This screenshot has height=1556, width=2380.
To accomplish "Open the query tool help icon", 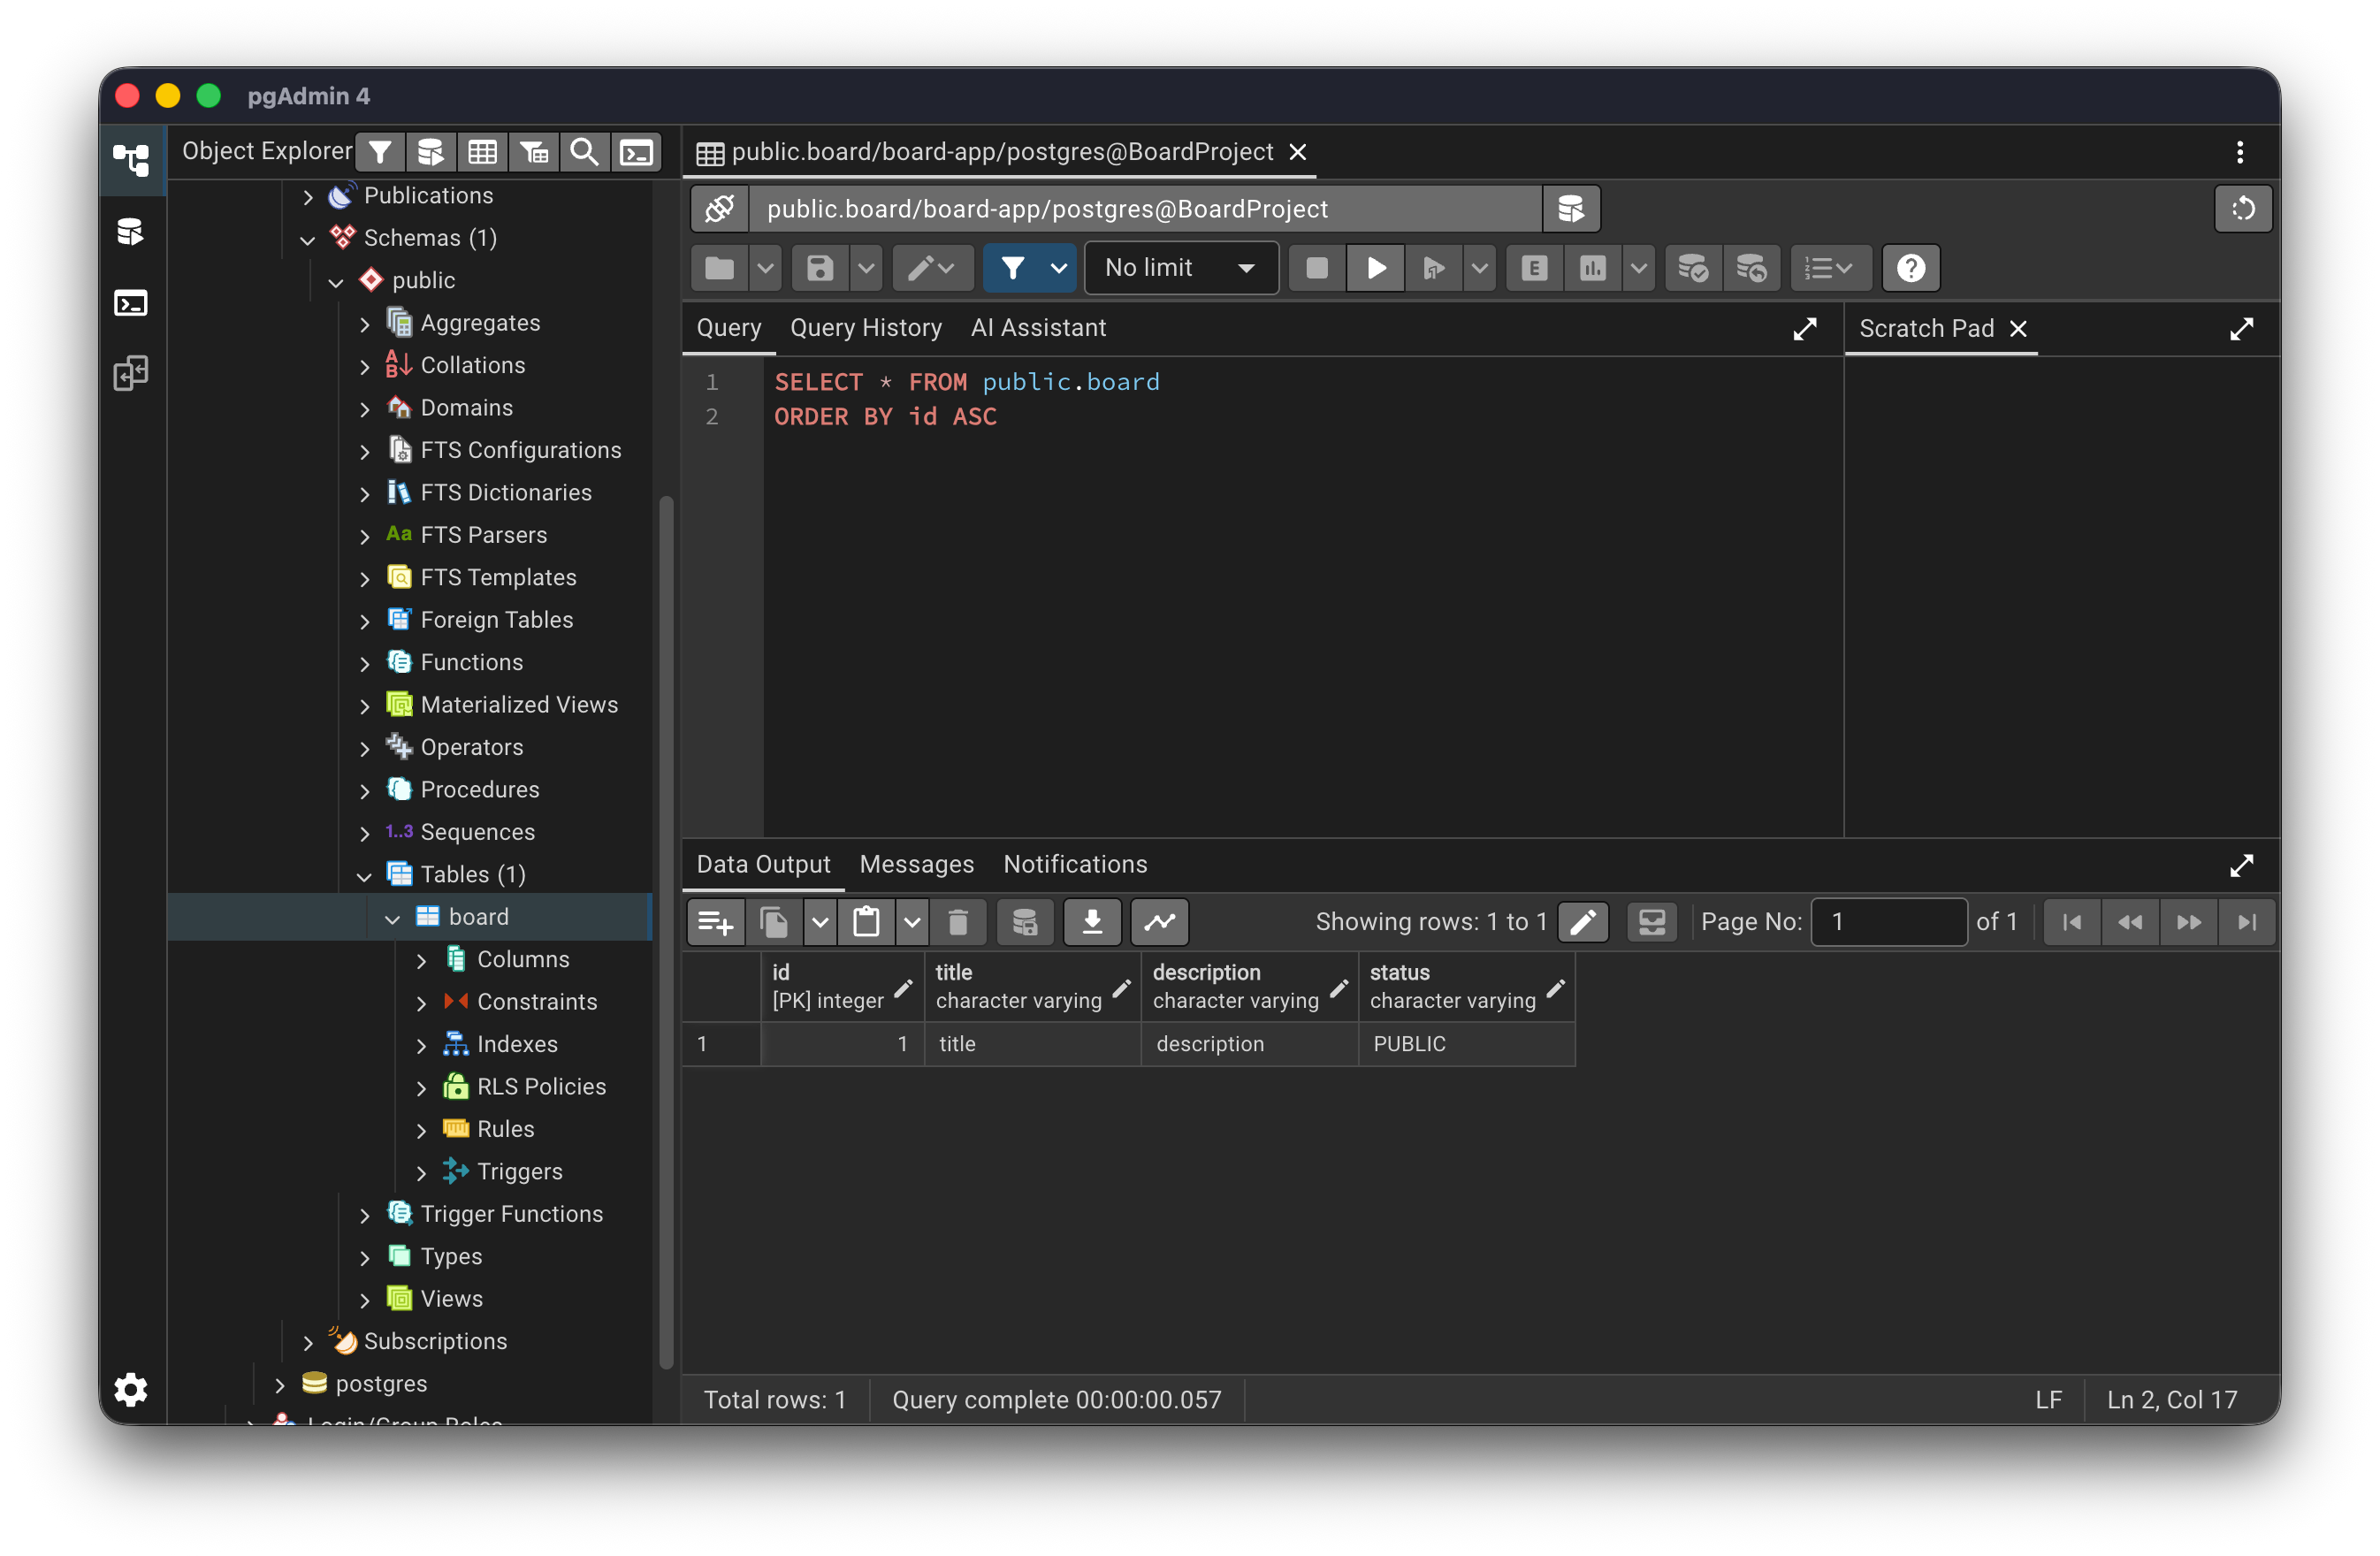I will point(1910,268).
